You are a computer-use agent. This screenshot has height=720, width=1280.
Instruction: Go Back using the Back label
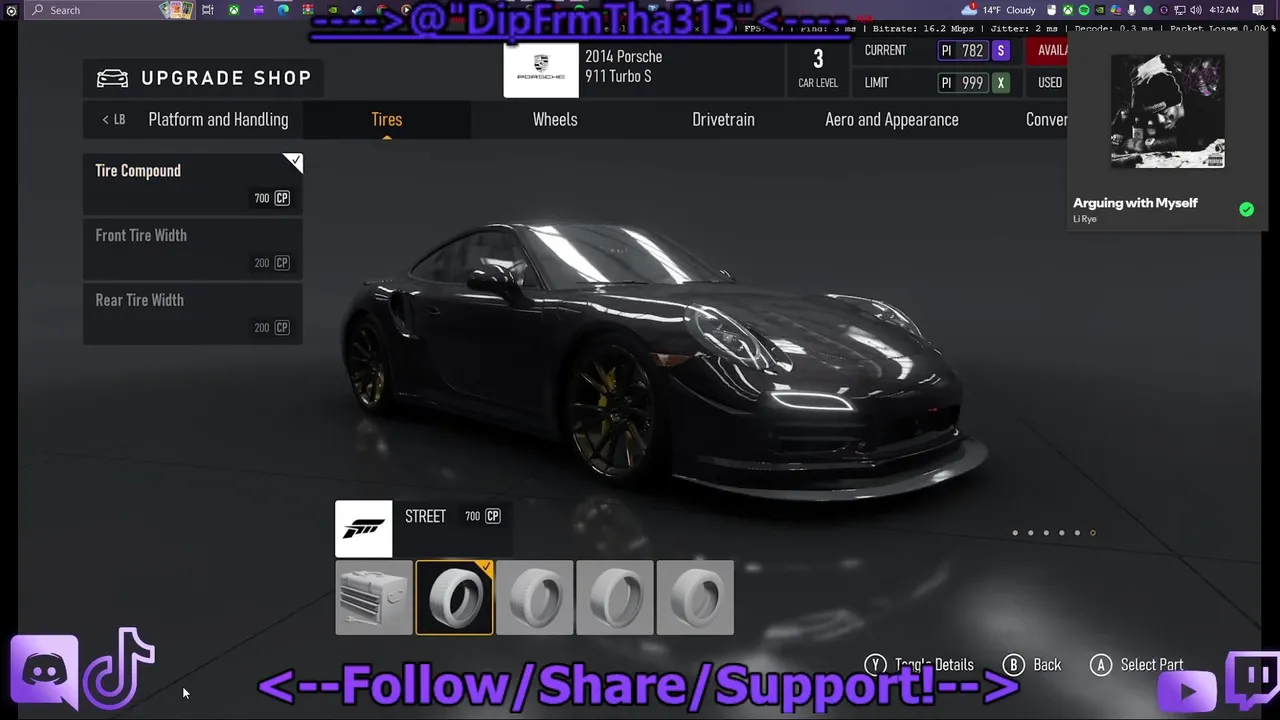click(1047, 665)
